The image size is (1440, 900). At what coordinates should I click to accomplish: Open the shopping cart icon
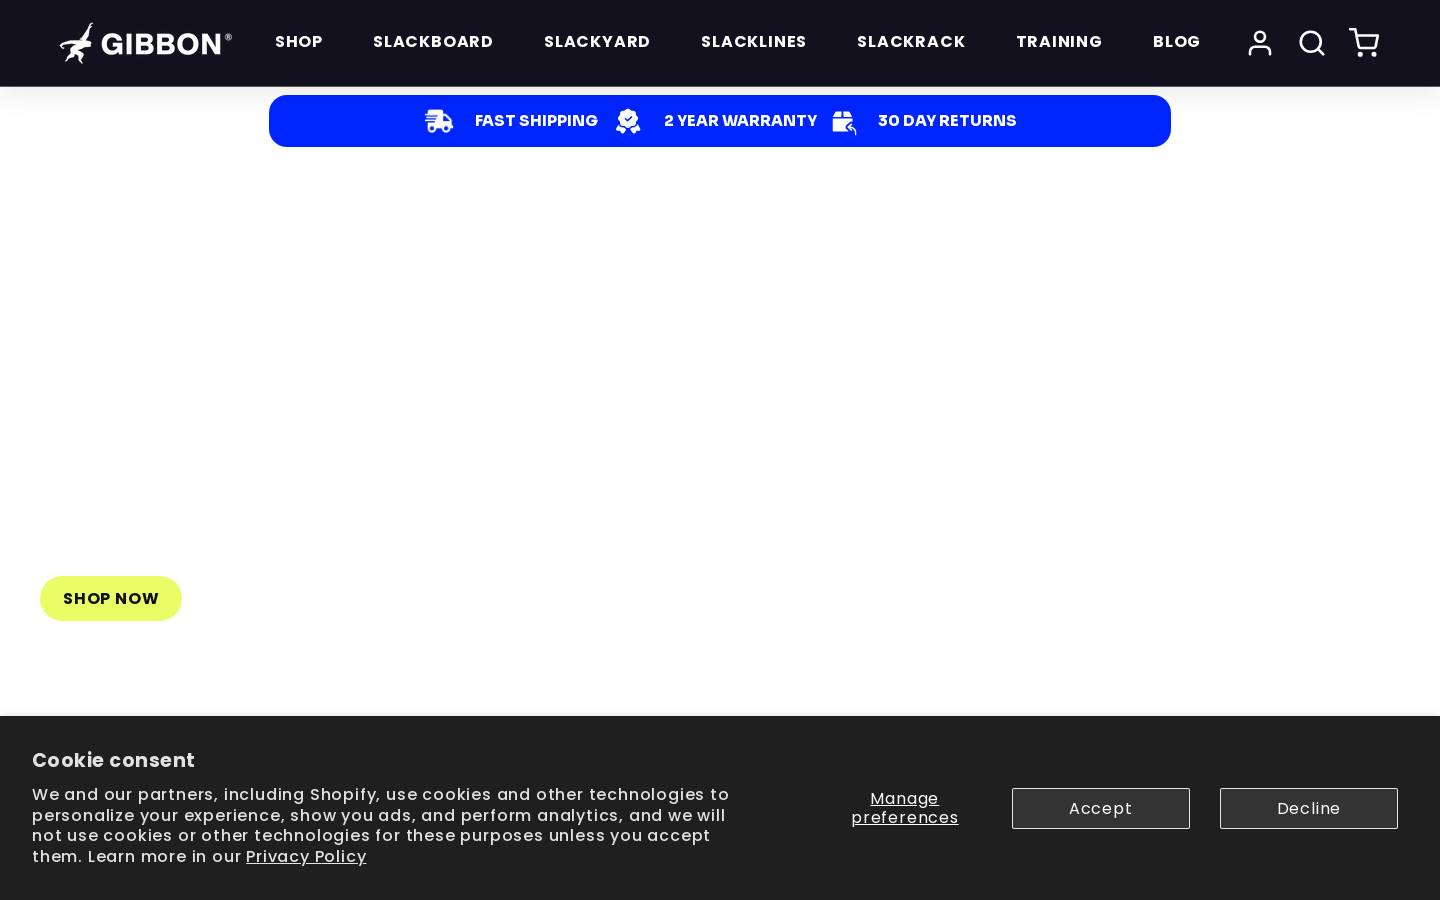click(1364, 43)
